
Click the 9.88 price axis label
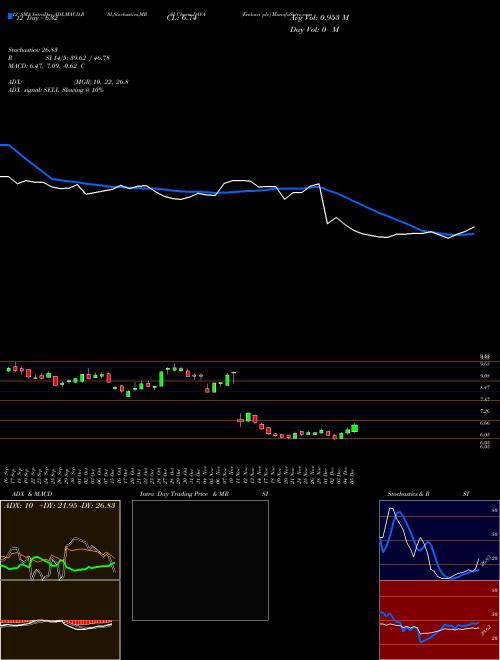point(484,357)
